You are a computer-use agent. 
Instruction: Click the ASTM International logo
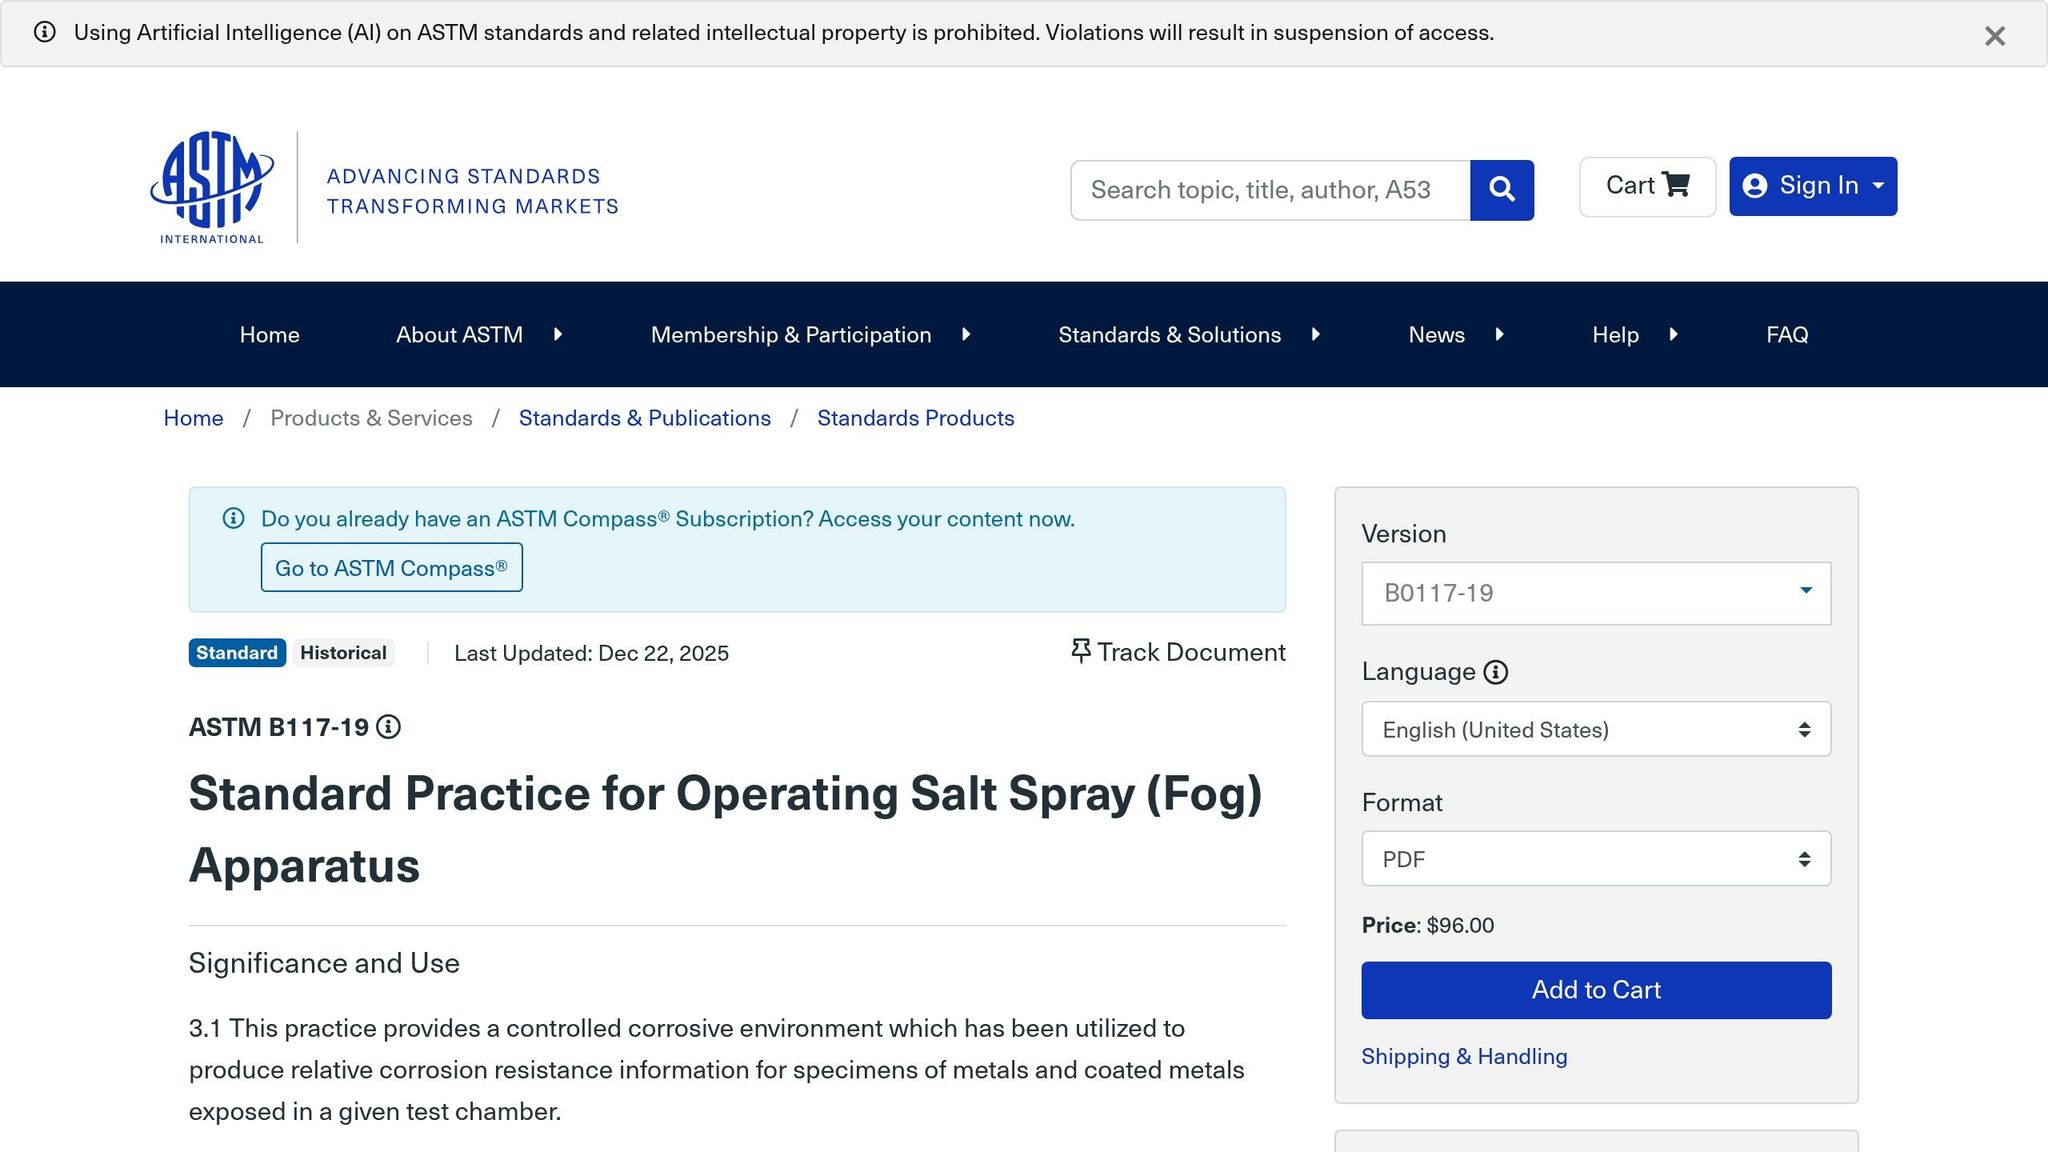click(212, 187)
